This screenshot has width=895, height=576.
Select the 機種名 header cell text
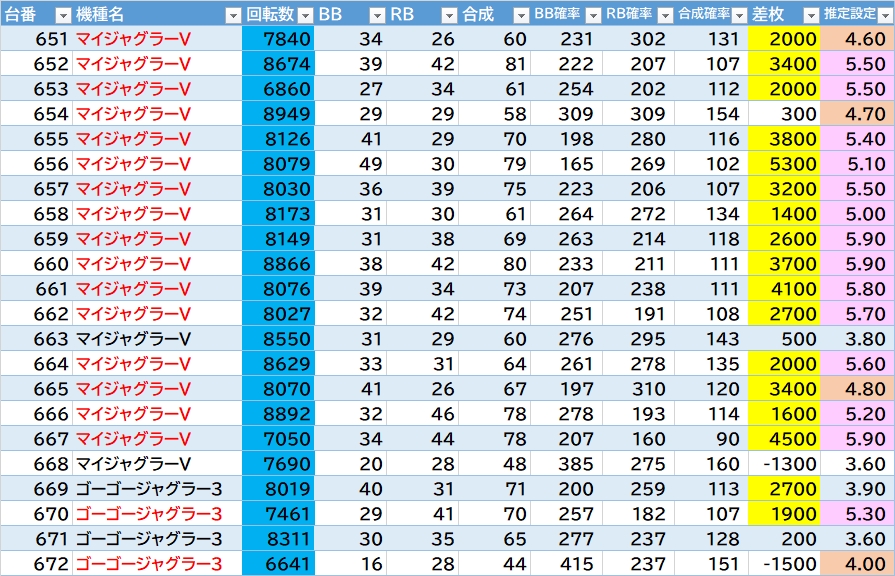(x=100, y=14)
